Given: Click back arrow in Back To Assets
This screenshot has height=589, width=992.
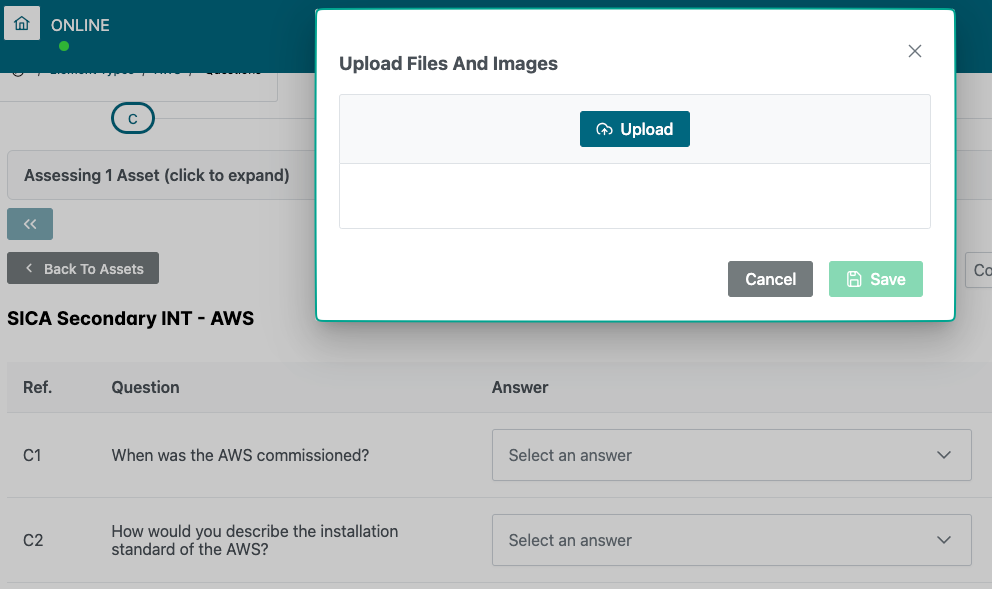Looking at the screenshot, I should tap(29, 269).
